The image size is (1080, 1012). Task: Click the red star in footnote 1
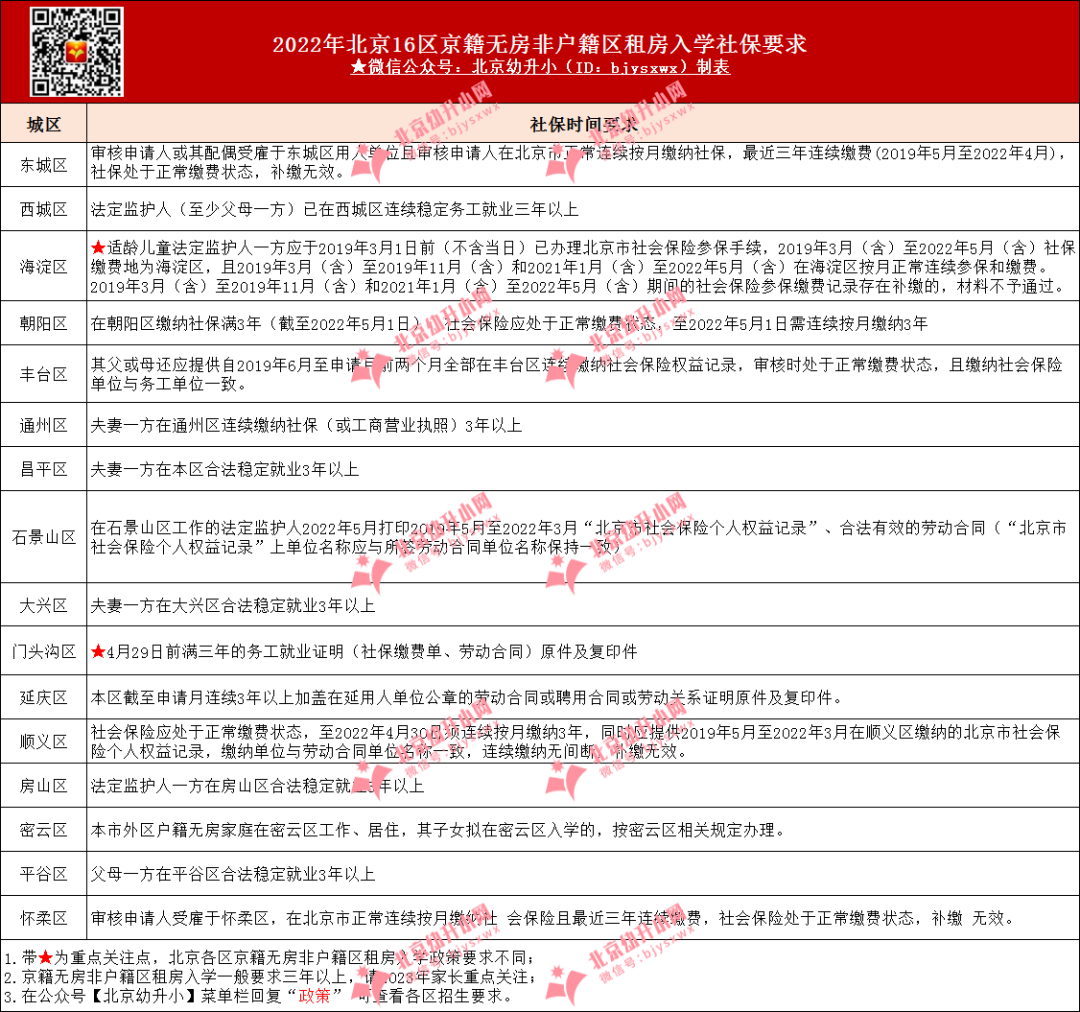point(45,957)
